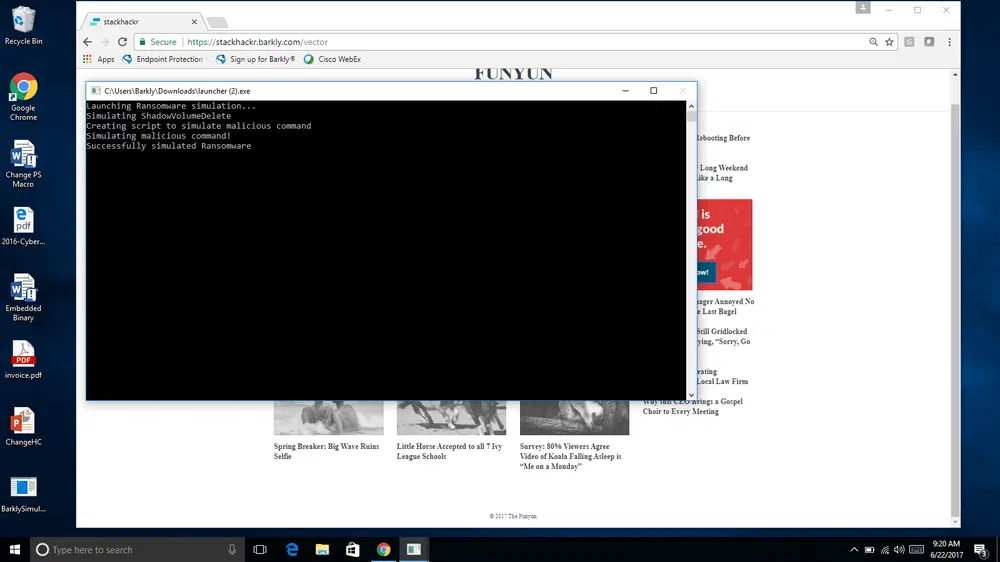Click the Cortana microphone icon
The height and width of the screenshot is (562, 1000).
point(232,549)
